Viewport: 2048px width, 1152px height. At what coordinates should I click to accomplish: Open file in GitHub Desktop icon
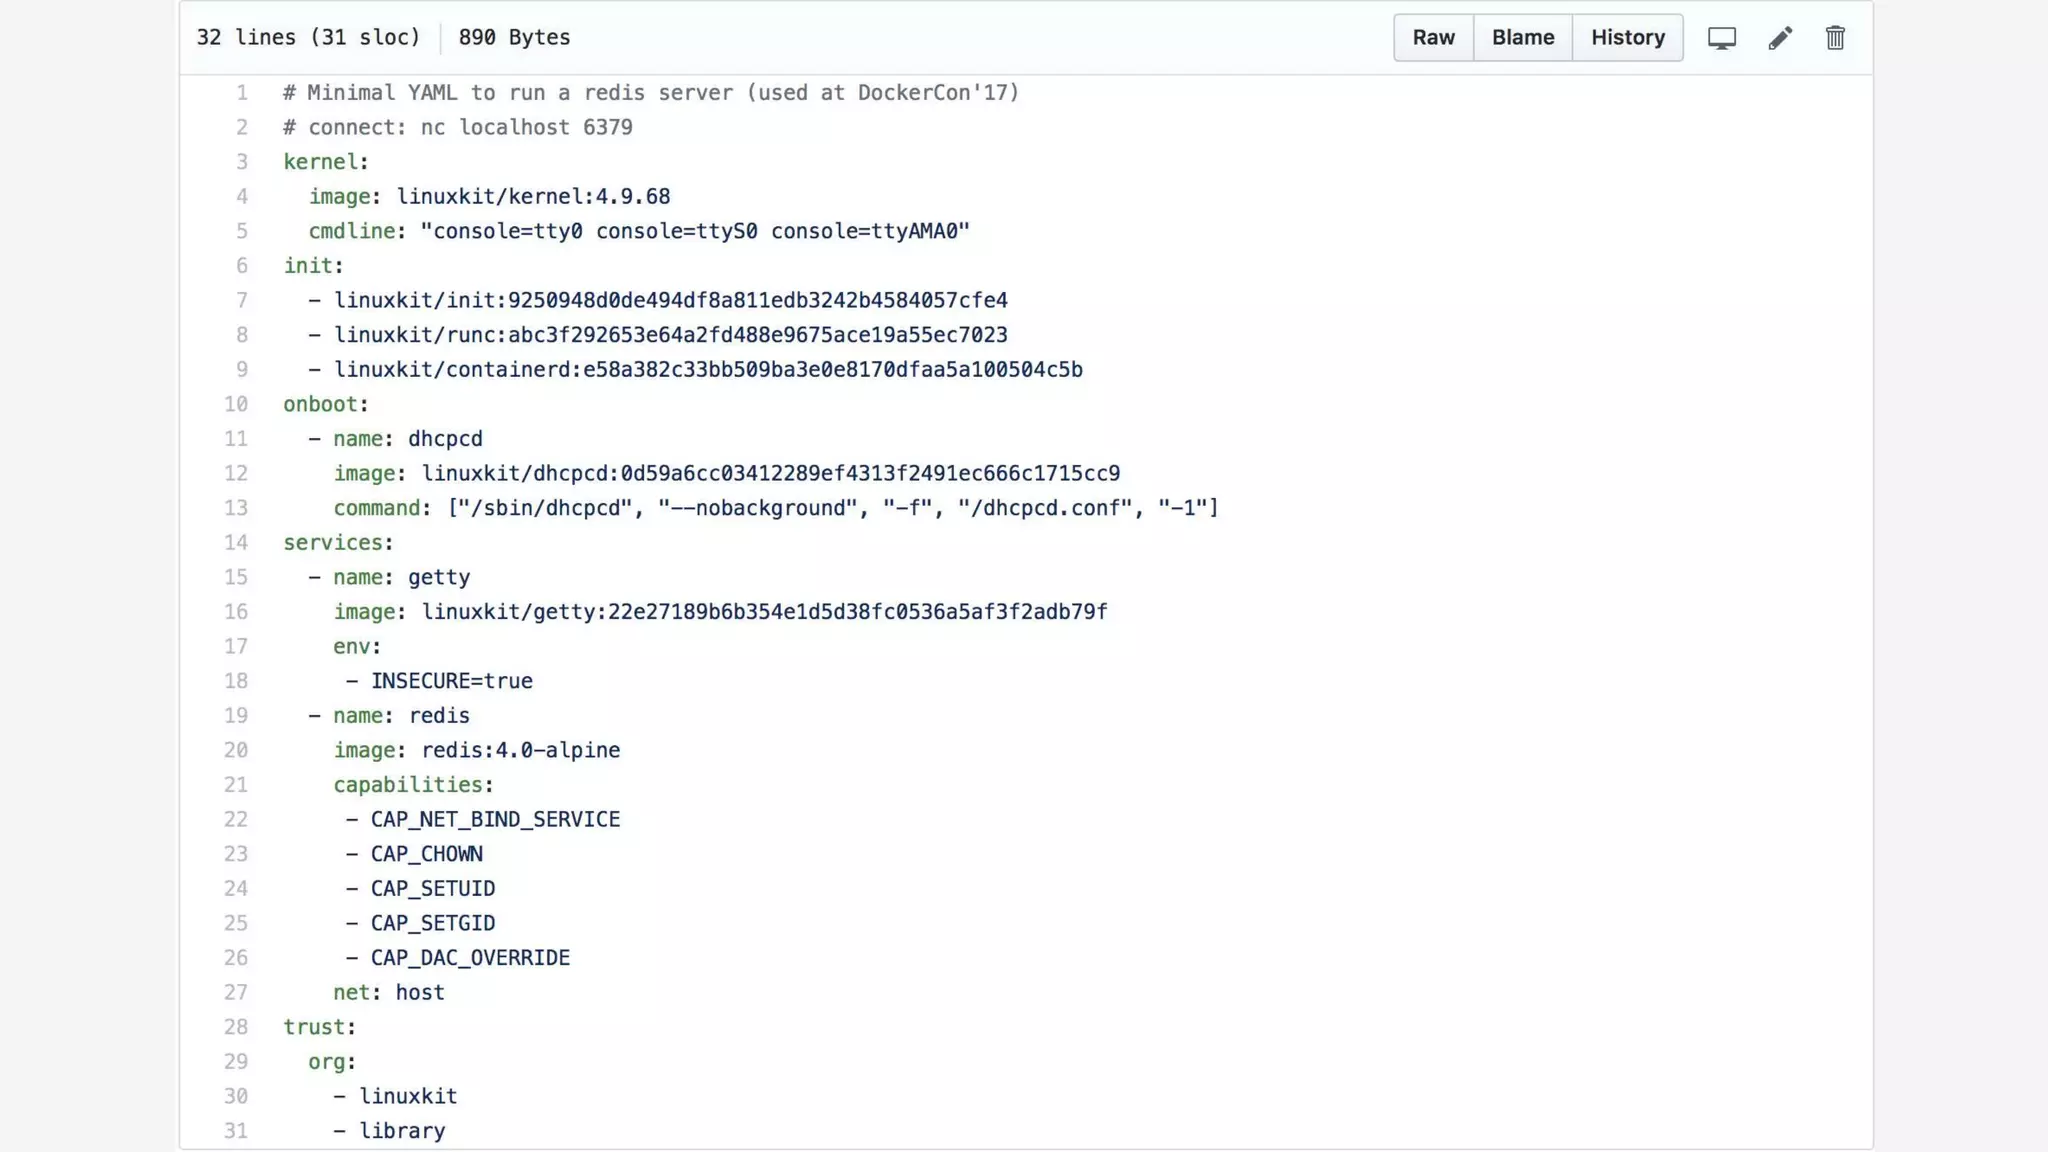coord(1721,38)
